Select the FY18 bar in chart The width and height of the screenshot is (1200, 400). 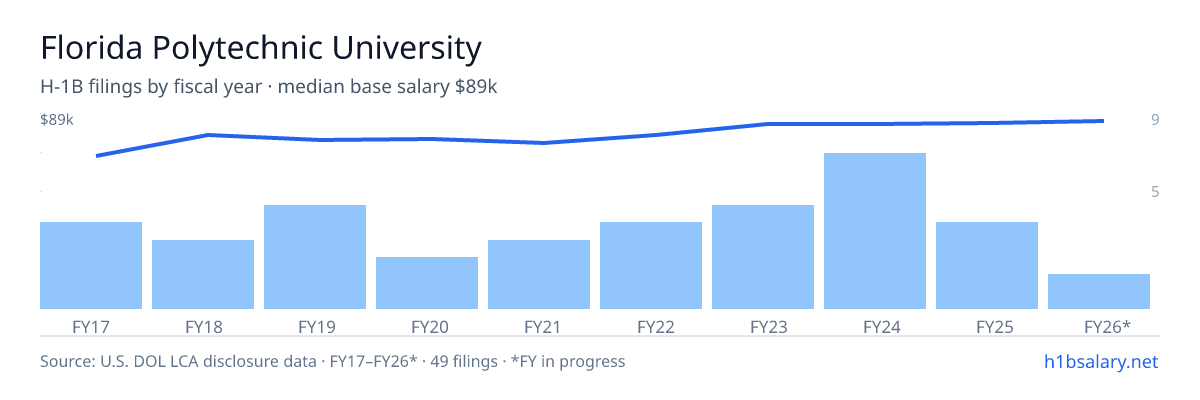pyautogui.click(x=203, y=274)
